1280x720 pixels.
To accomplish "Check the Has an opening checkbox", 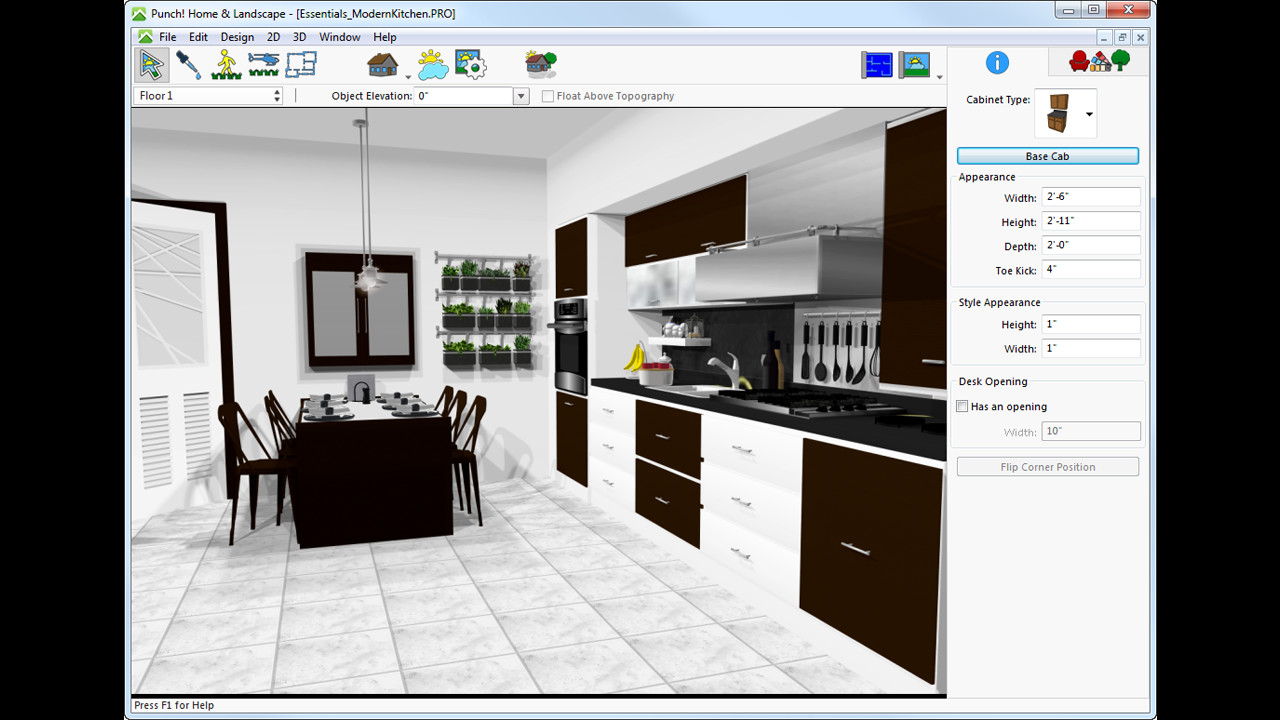I will (x=962, y=406).
